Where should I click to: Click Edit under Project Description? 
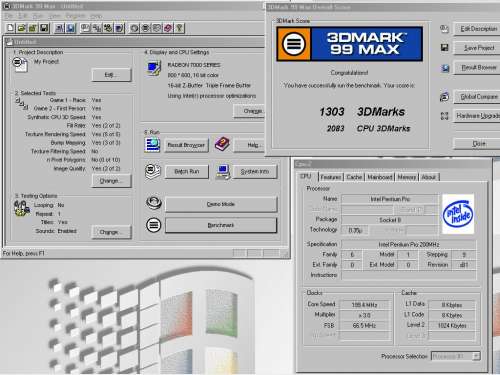click(x=111, y=75)
